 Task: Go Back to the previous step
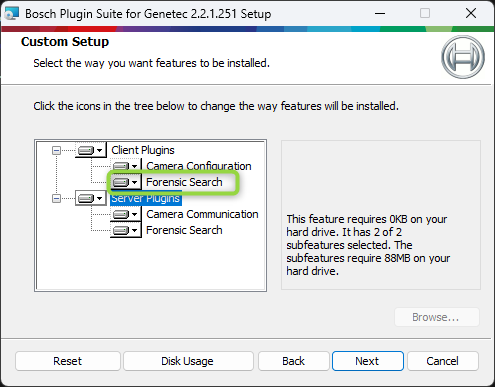294,361
